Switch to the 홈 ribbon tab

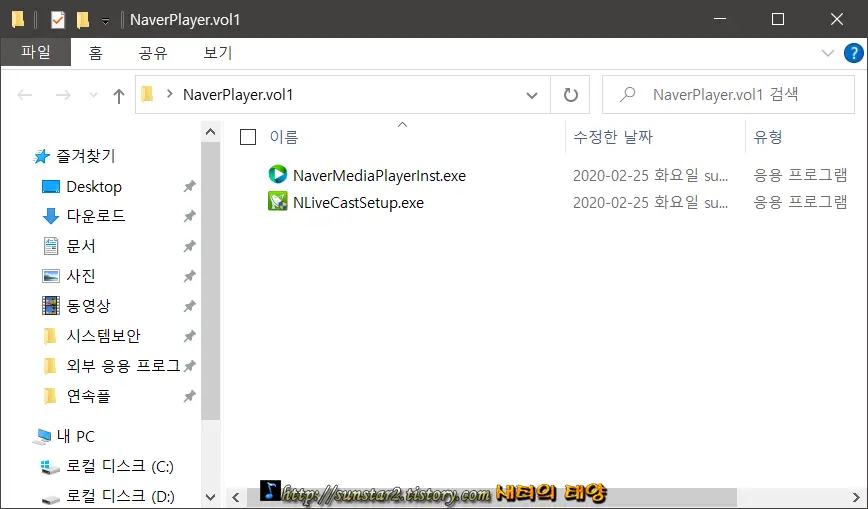coord(95,53)
